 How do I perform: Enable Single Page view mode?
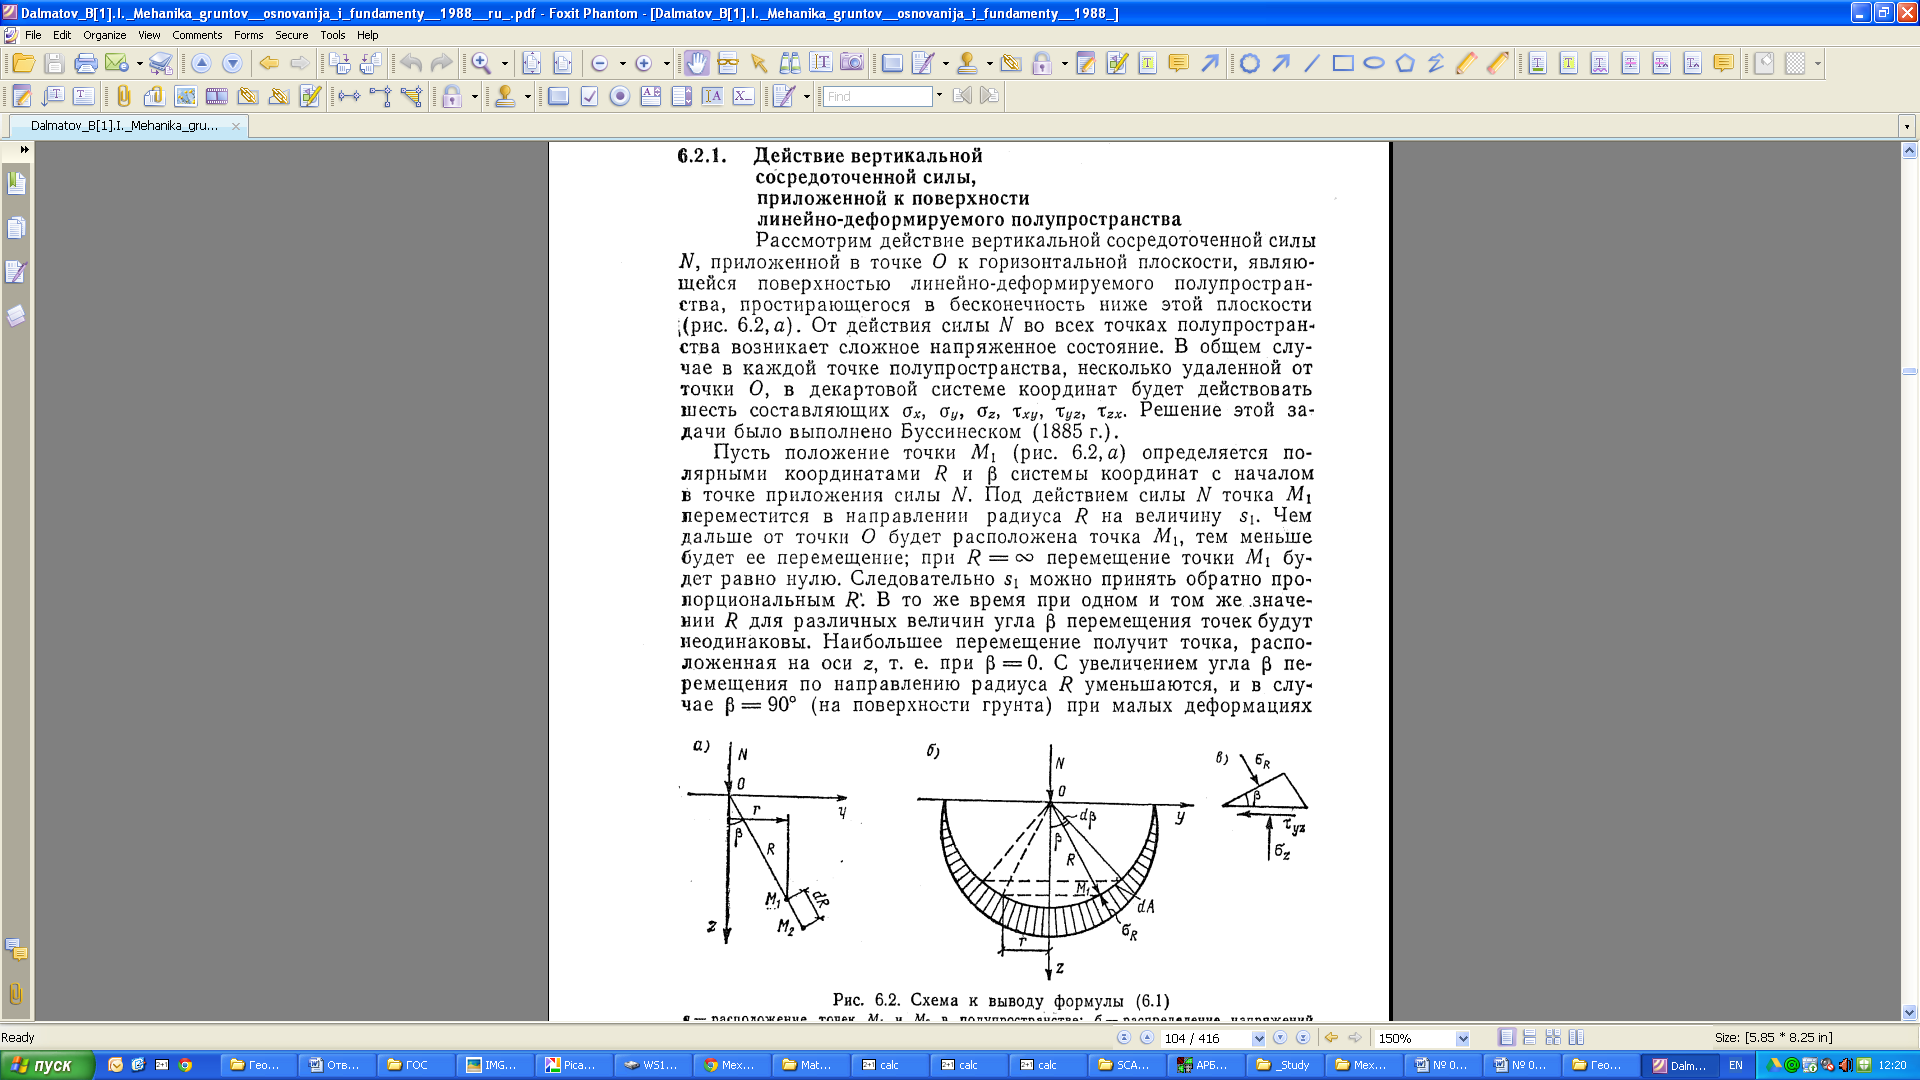1507,1038
